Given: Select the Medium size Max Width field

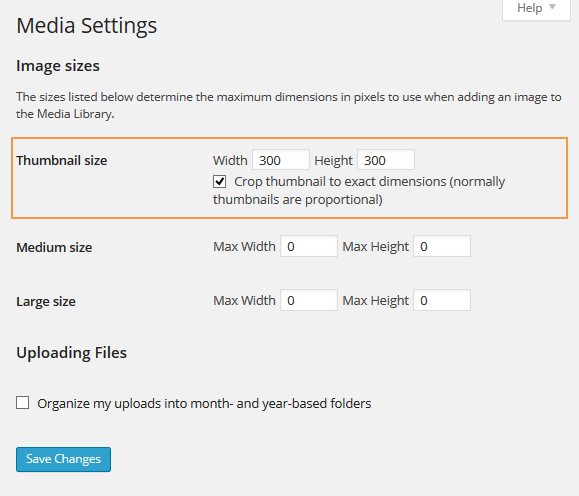Looking at the screenshot, I should 309,246.
